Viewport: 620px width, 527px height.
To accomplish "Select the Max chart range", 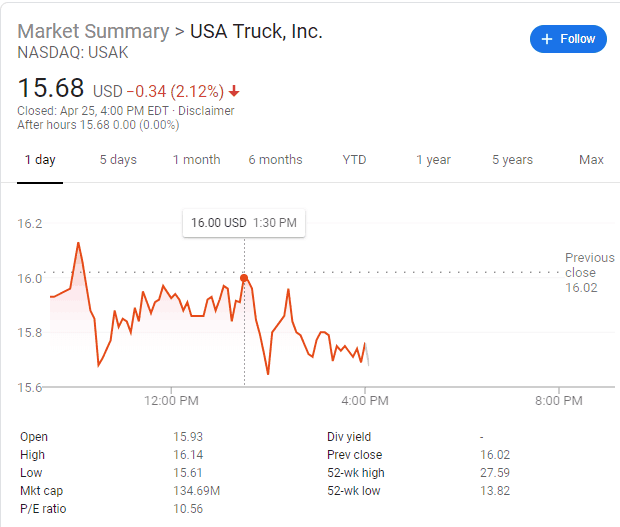I will tap(591, 160).
